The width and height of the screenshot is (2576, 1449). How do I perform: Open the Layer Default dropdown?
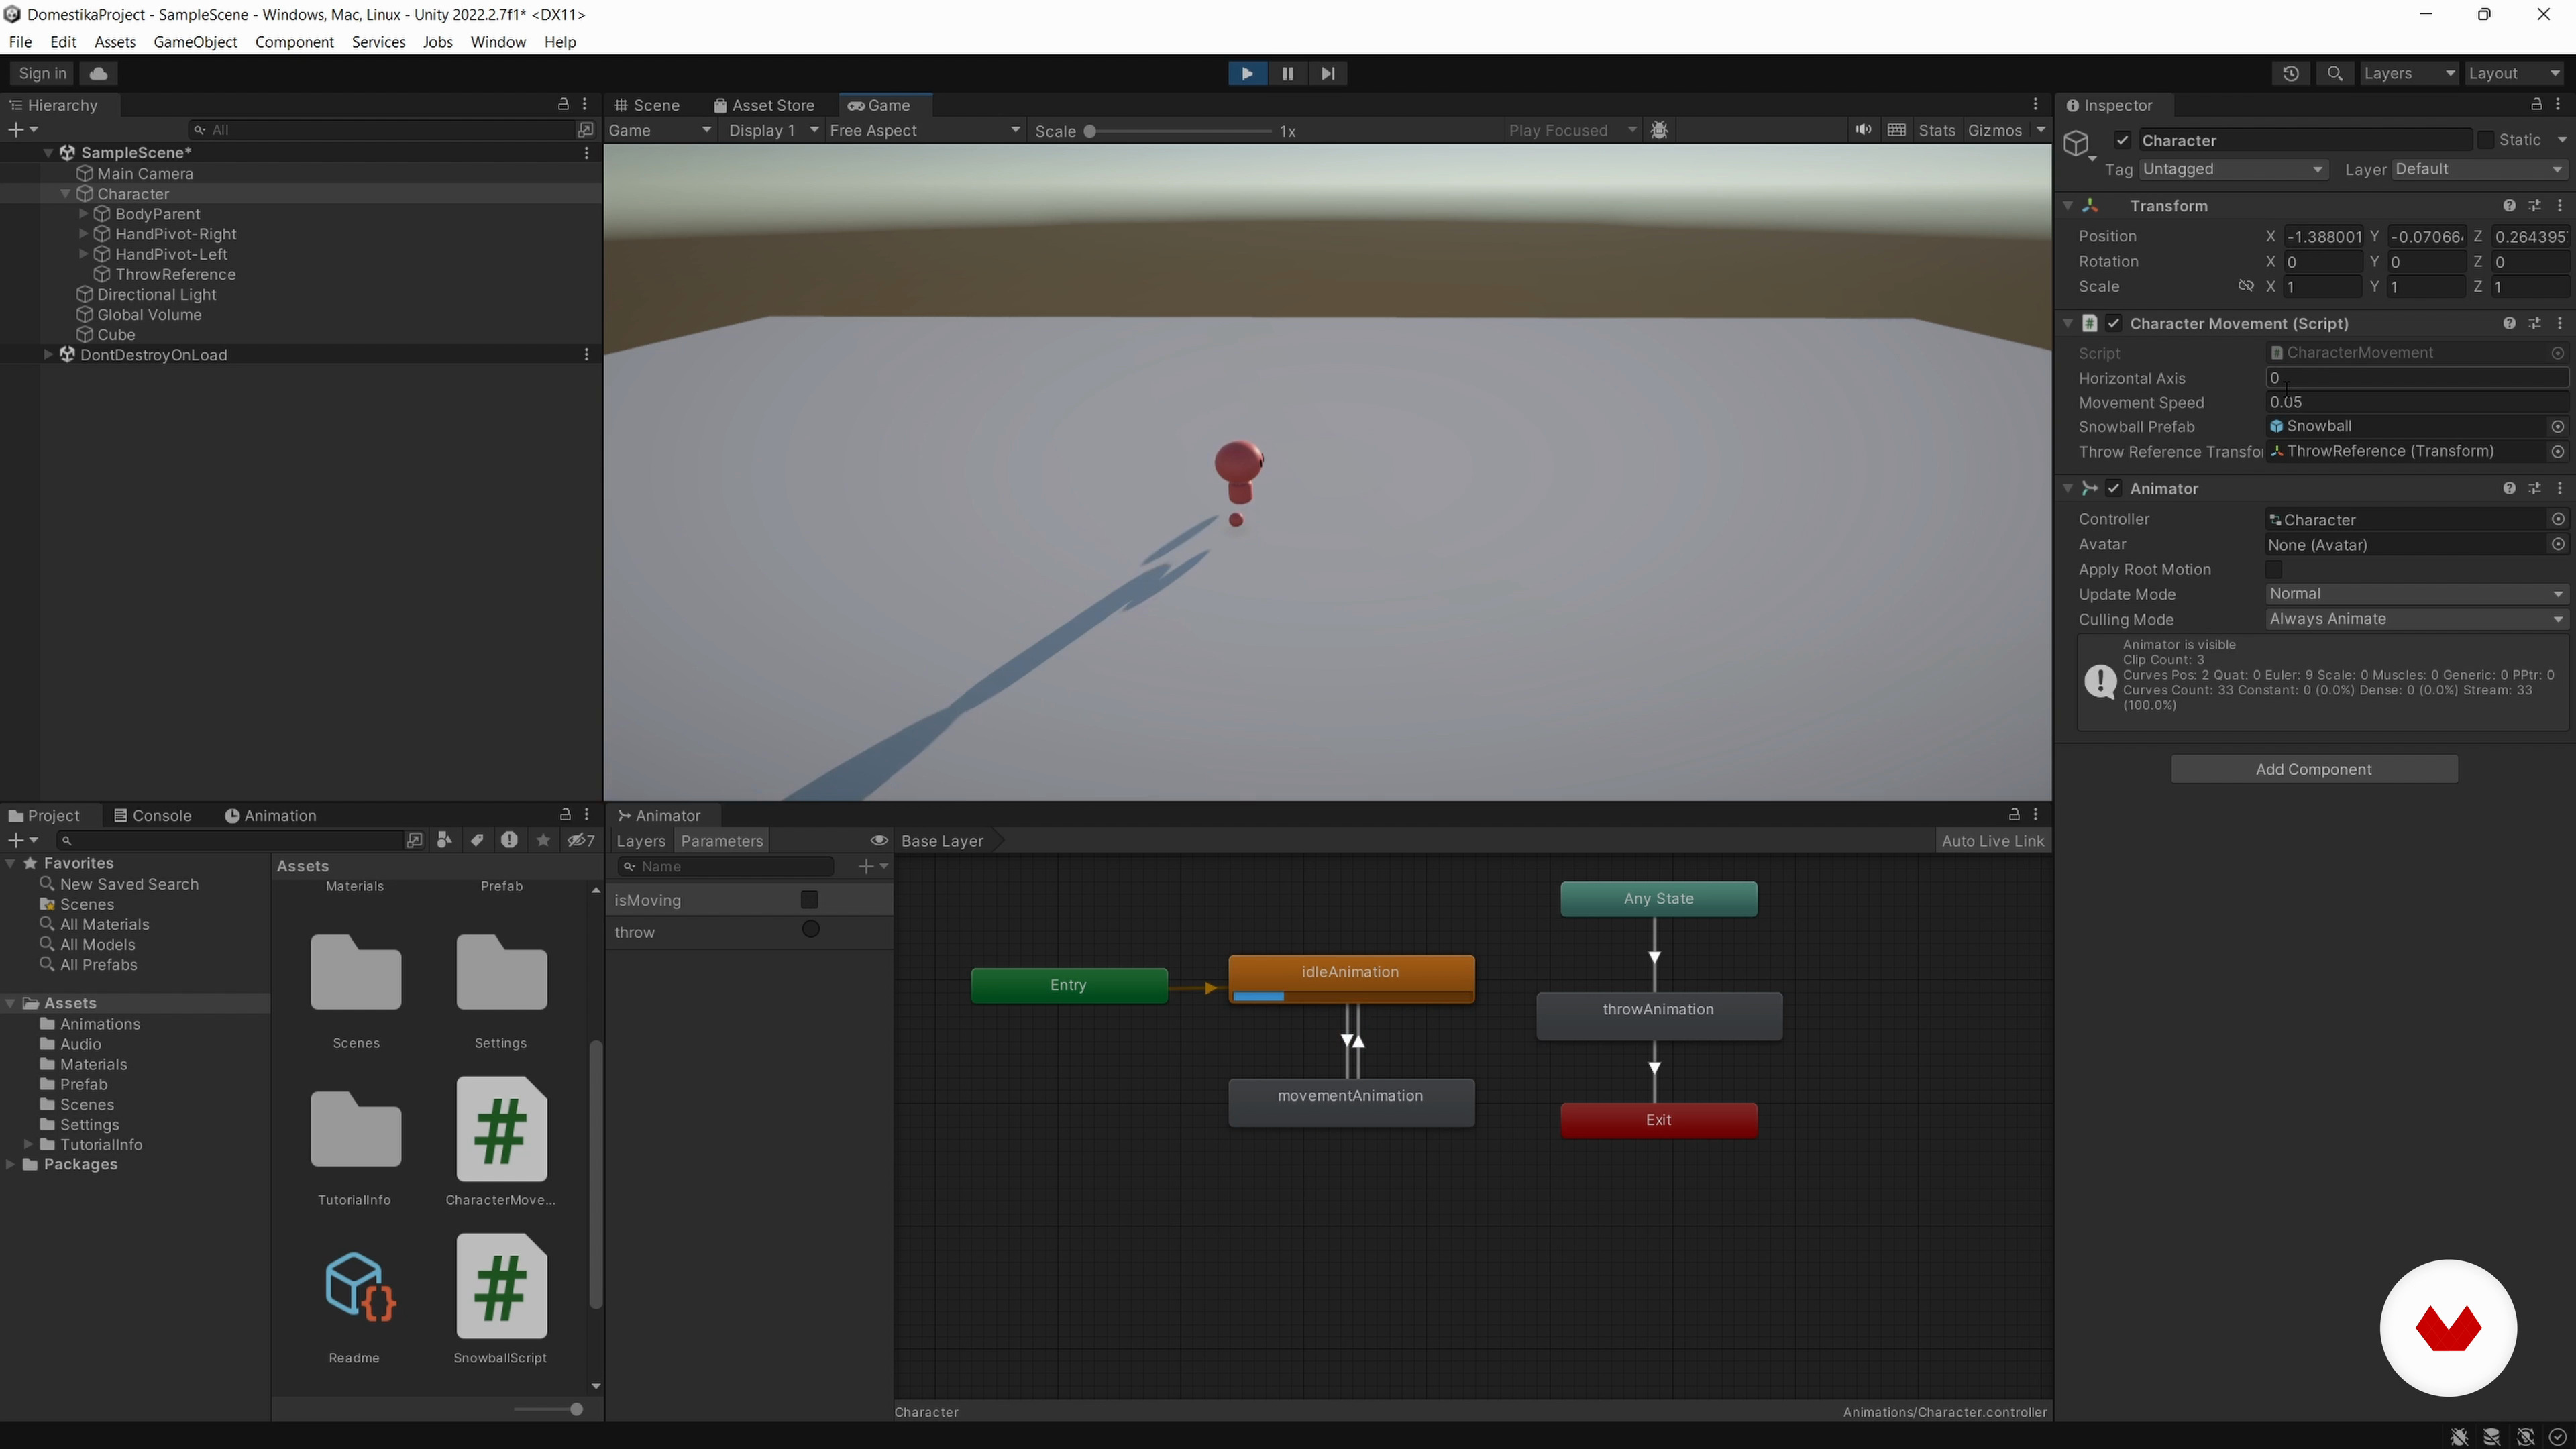(2480, 169)
